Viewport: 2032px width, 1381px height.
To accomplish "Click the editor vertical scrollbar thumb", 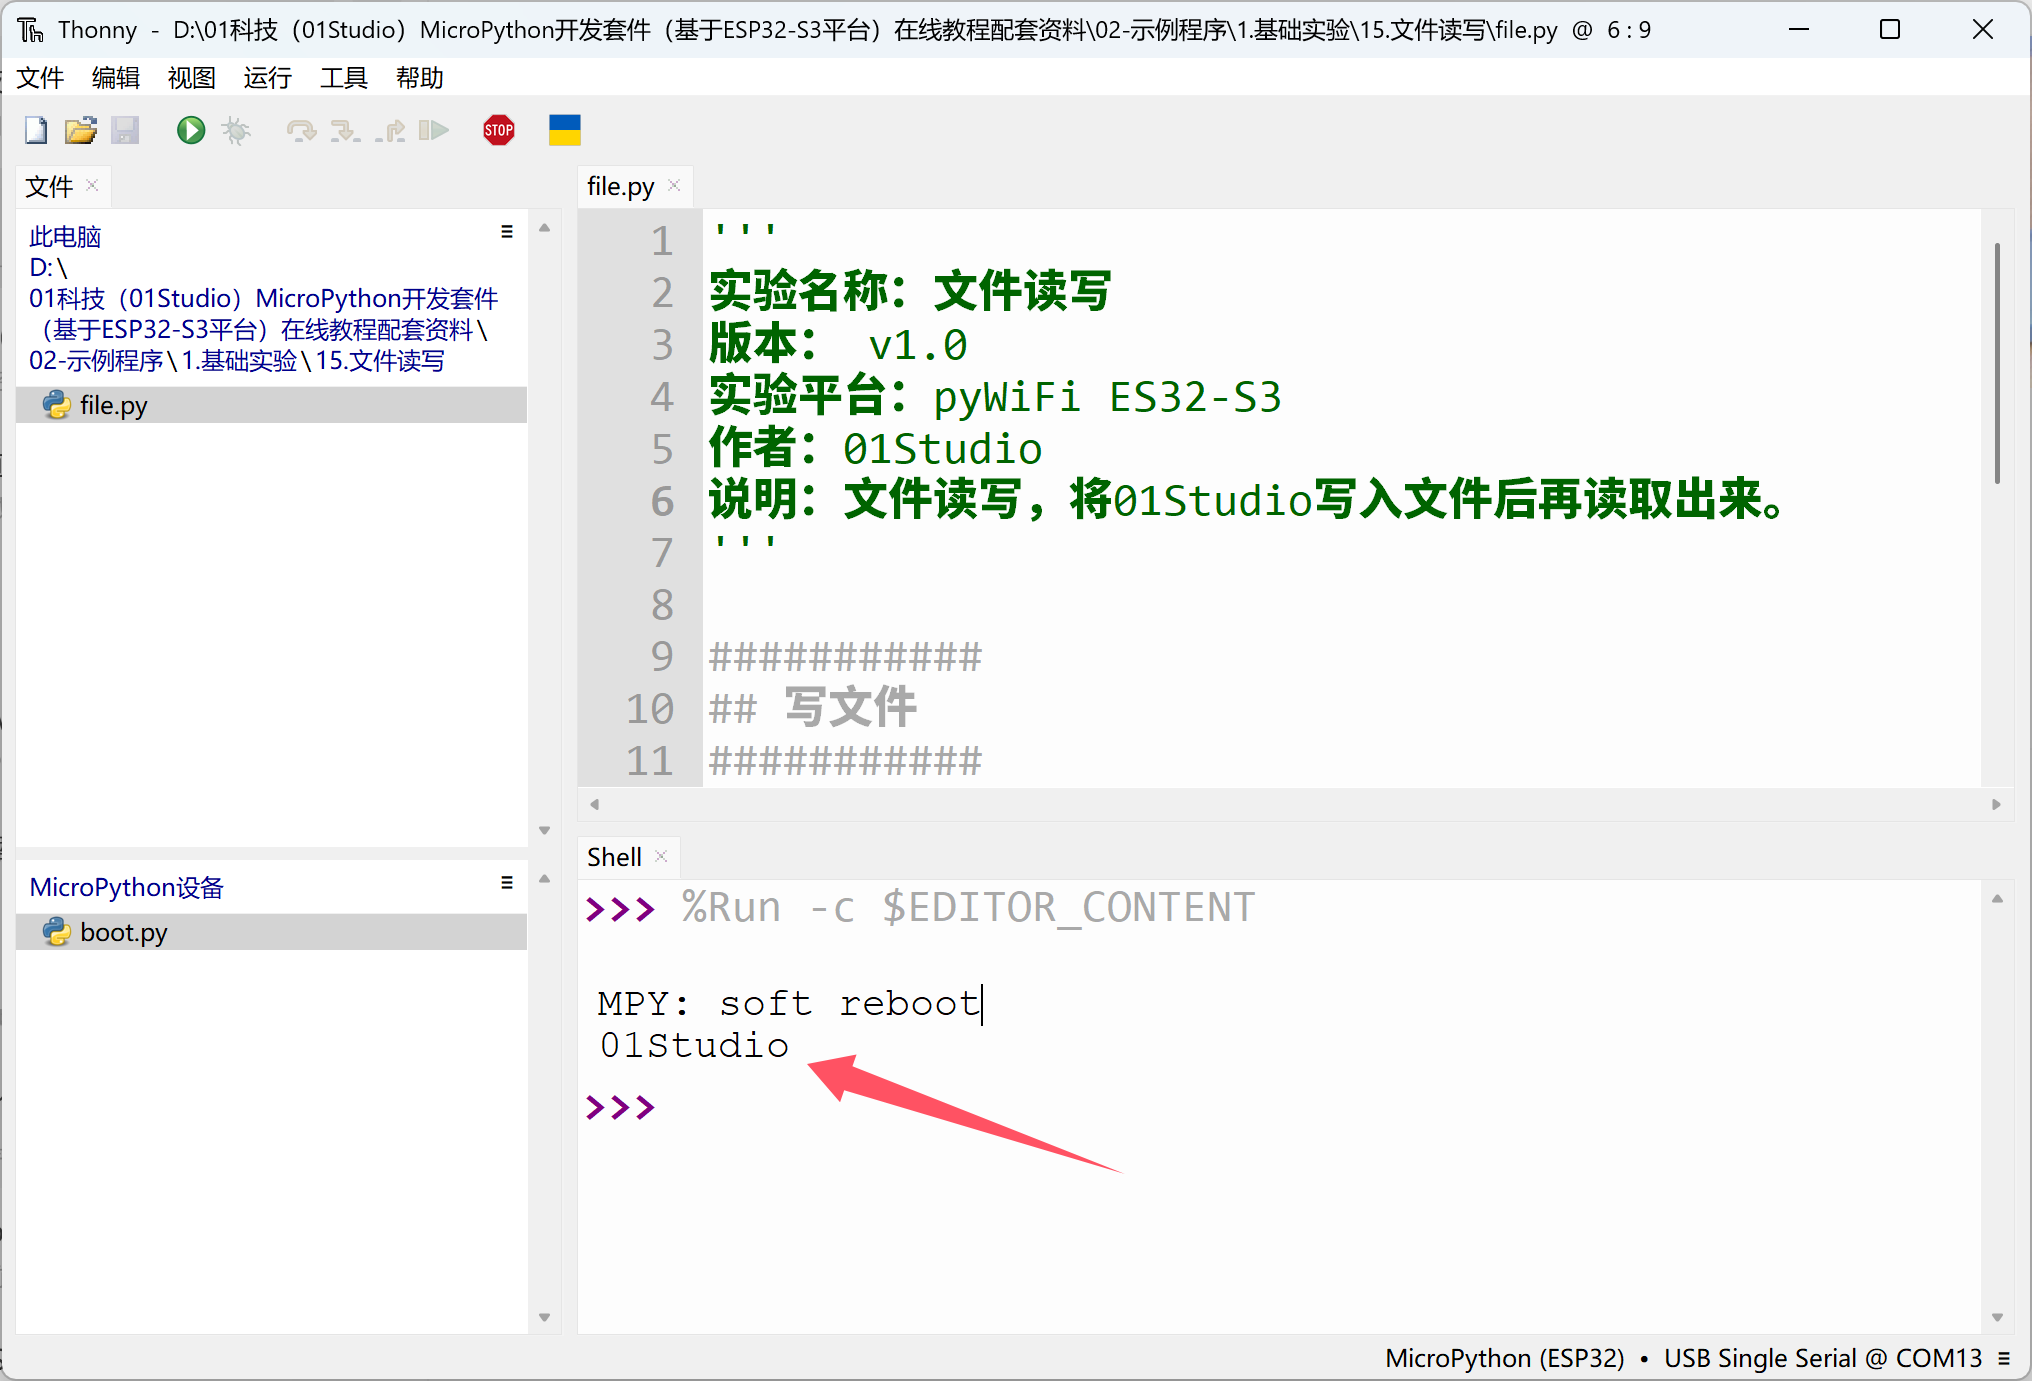I will tap(1997, 365).
